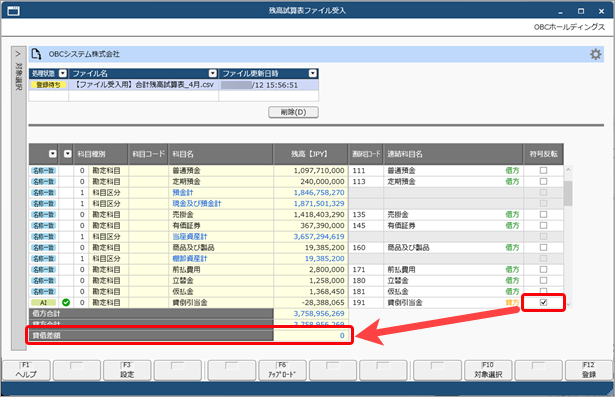Click the AI badge in 貸倒引当金 row
The height and width of the screenshot is (397, 615).
tap(43, 302)
